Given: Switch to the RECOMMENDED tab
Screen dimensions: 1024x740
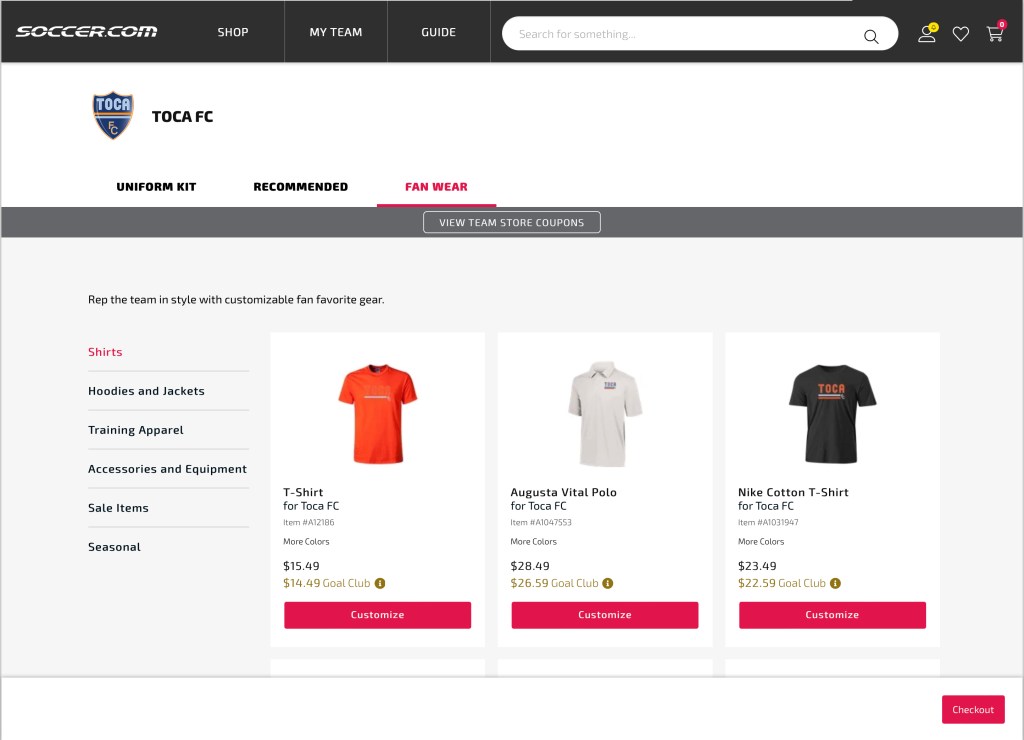Looking at the screenshot, I should point(300,187).
